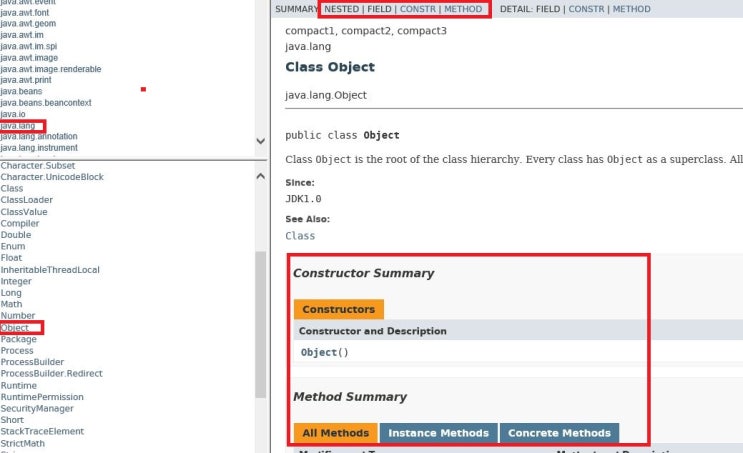Image resolution: width=743 pixels, height=453 pixels.
Task: Open StrictMath class
Action: [22, 444]
